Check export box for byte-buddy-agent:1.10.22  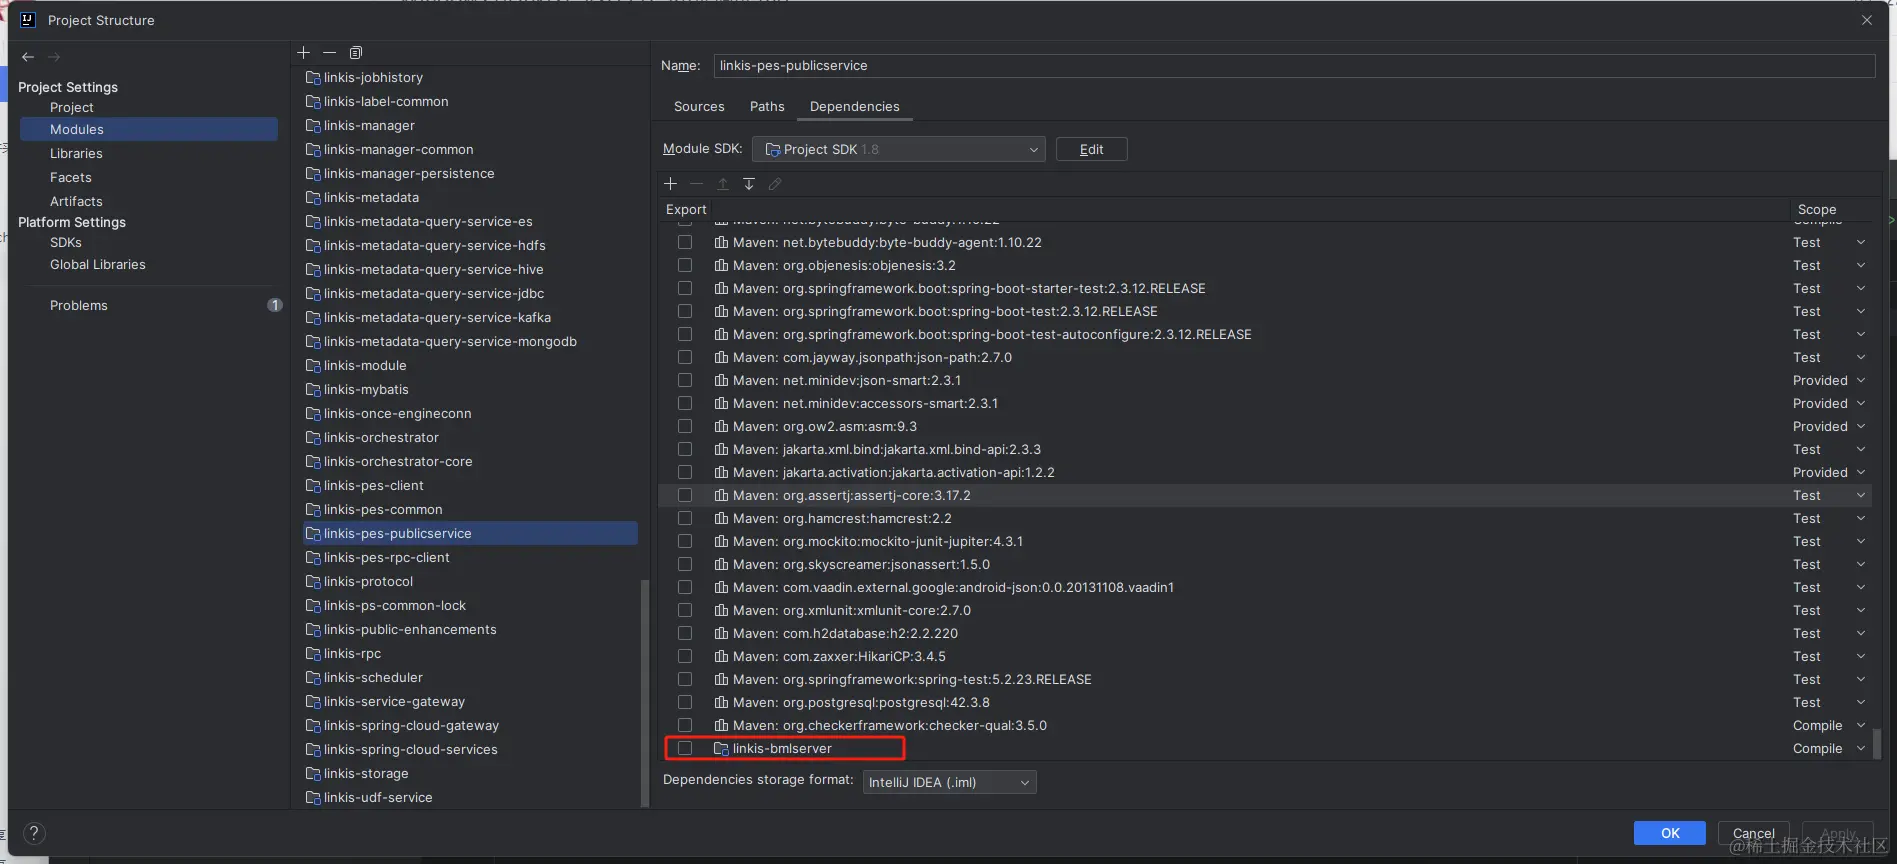click(685, 243)
